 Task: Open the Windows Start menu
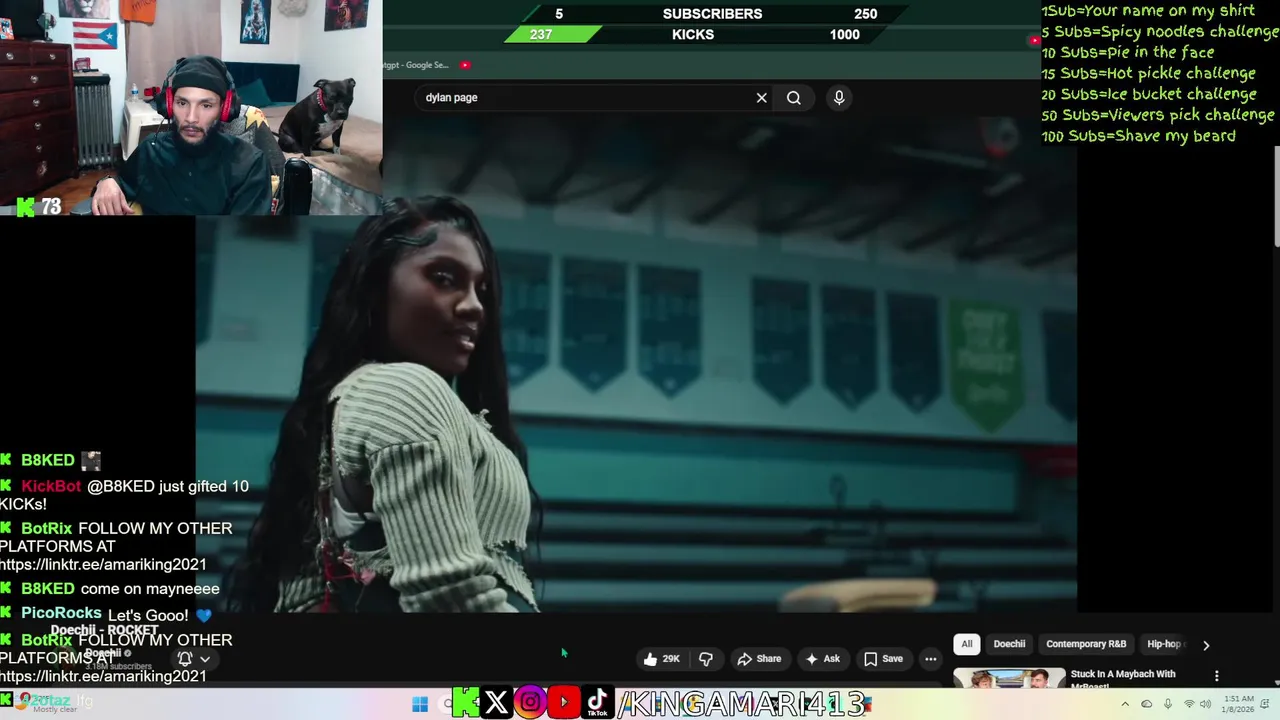click(420, 704)
